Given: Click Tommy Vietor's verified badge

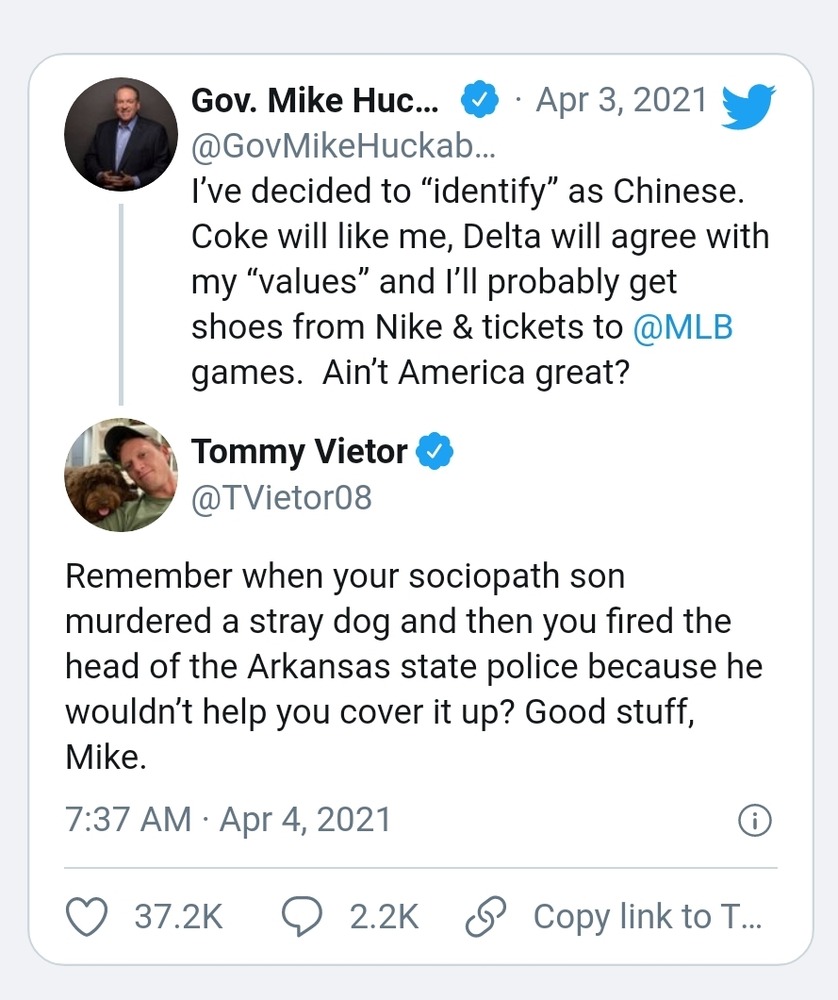Looking at the screenshot, I should (x=435, y=452).
